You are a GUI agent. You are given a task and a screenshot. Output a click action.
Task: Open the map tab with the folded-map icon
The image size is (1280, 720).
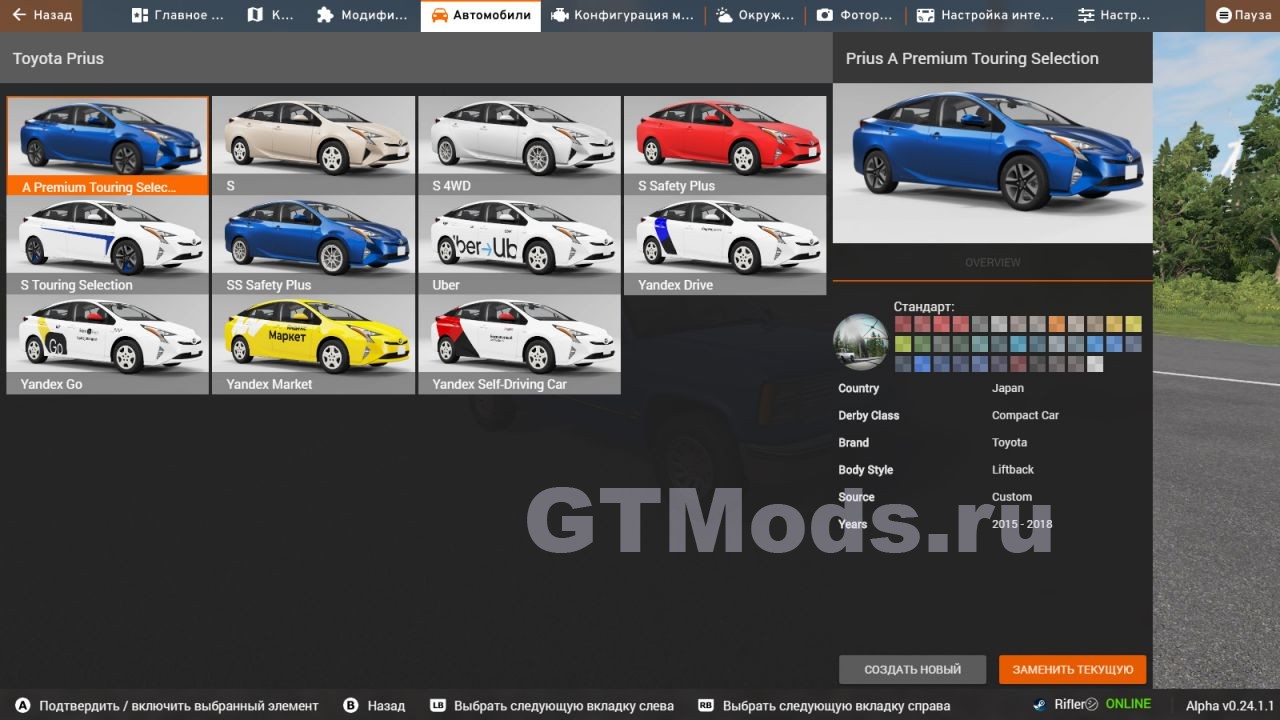pos(270,15)
